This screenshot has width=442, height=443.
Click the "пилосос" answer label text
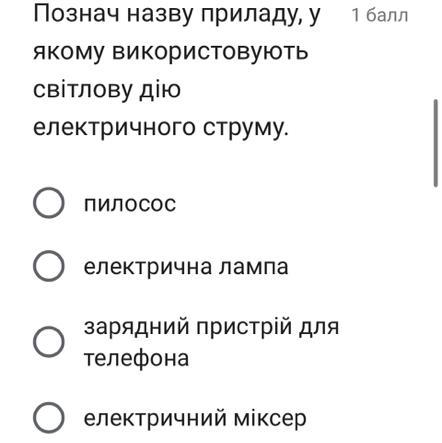coord(130,204)
